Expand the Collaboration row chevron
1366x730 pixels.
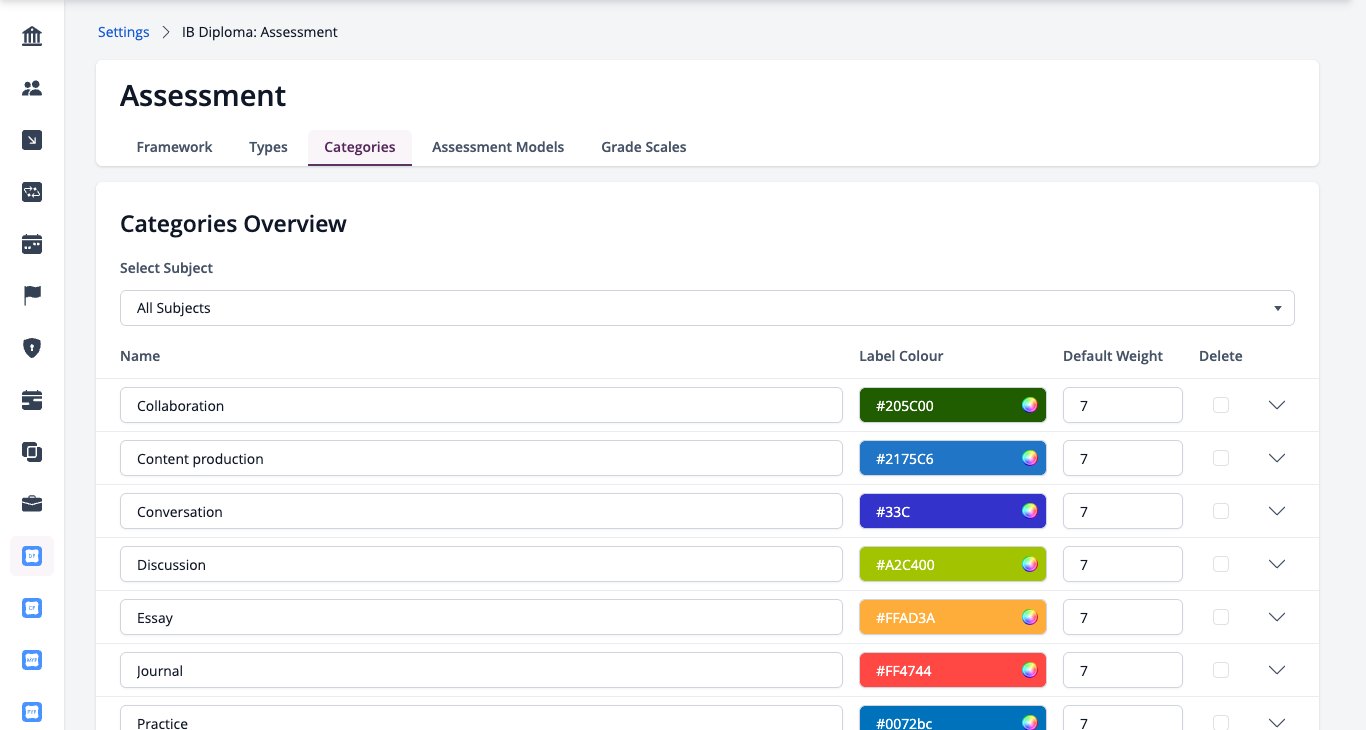pyautogui.click(x=1276, y=405)
